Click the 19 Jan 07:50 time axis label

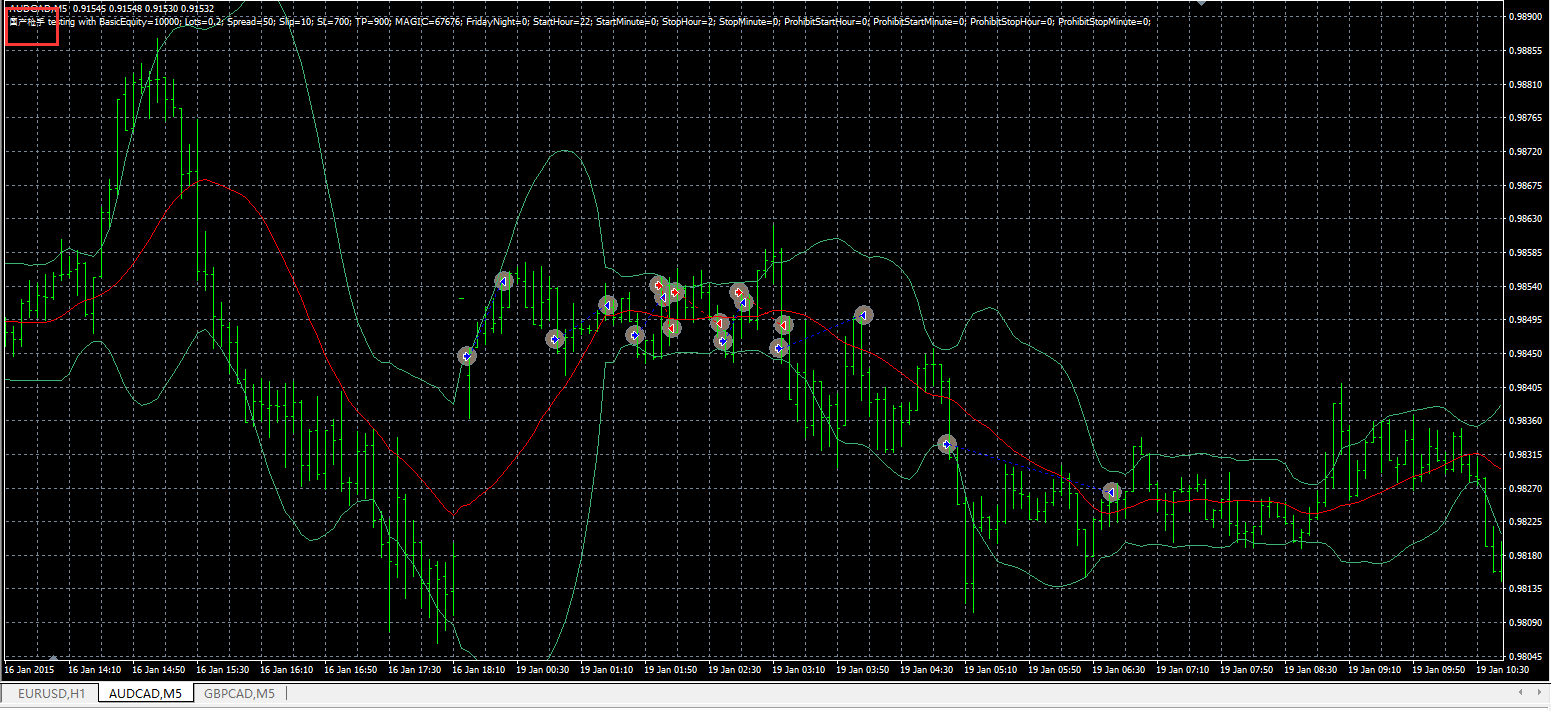[1247, 669]
